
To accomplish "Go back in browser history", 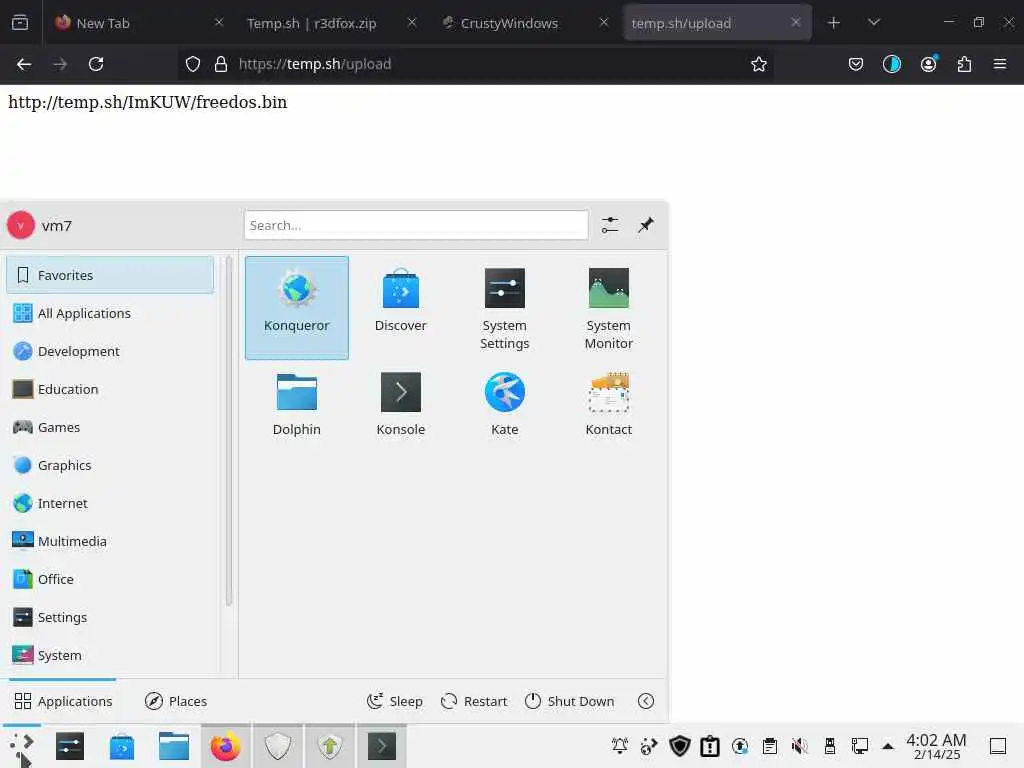I will tap(24, 64).
